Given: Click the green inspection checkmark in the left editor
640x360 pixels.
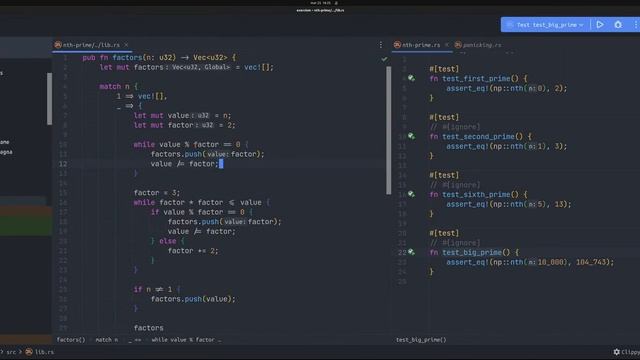Looking at the screenshot, I should pyautogui.click(x=384, y=59).
